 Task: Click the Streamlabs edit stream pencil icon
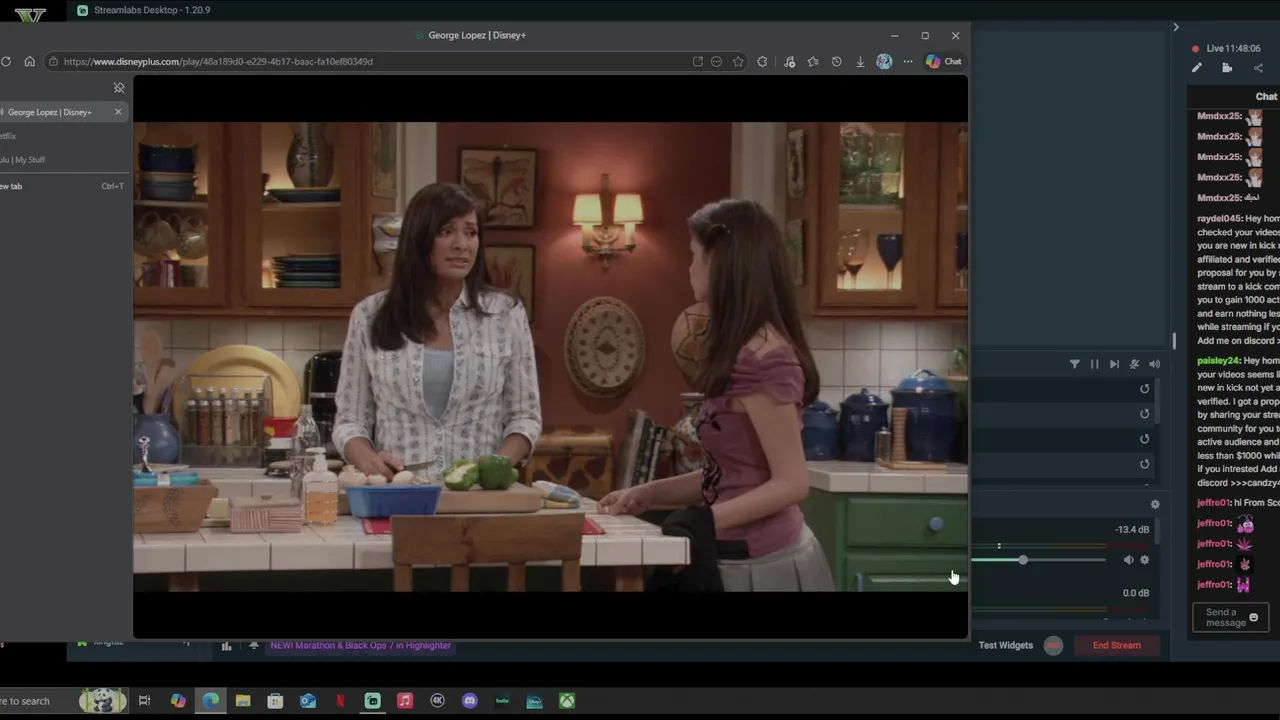[1196, 68]
